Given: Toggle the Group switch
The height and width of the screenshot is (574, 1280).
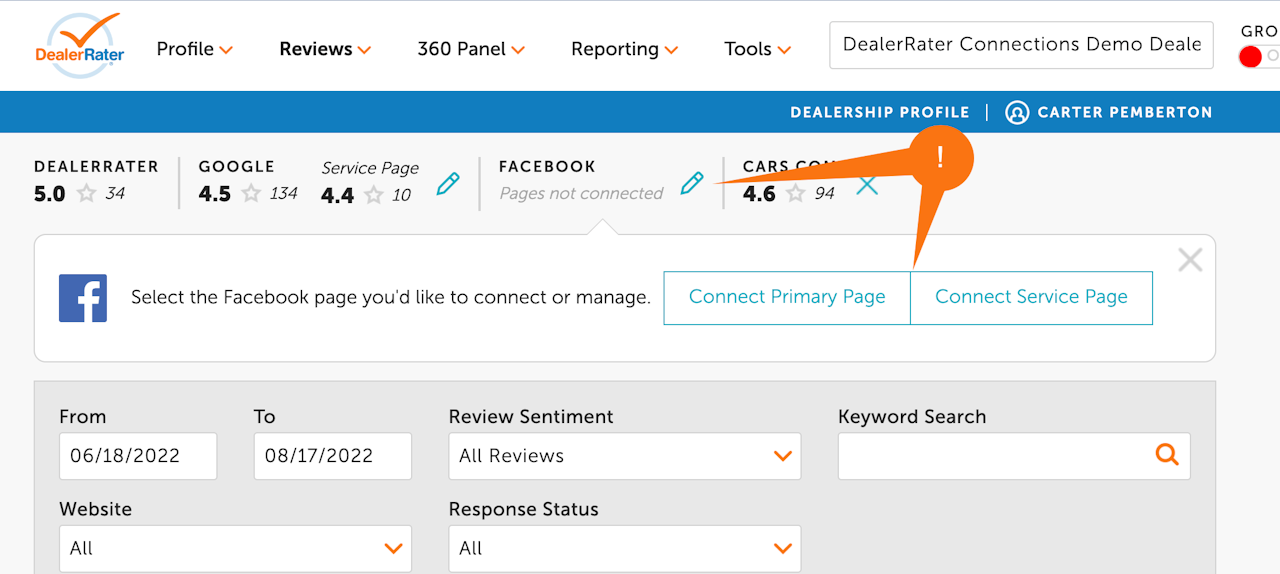Looking at the screenshot, I should 1258,57.
